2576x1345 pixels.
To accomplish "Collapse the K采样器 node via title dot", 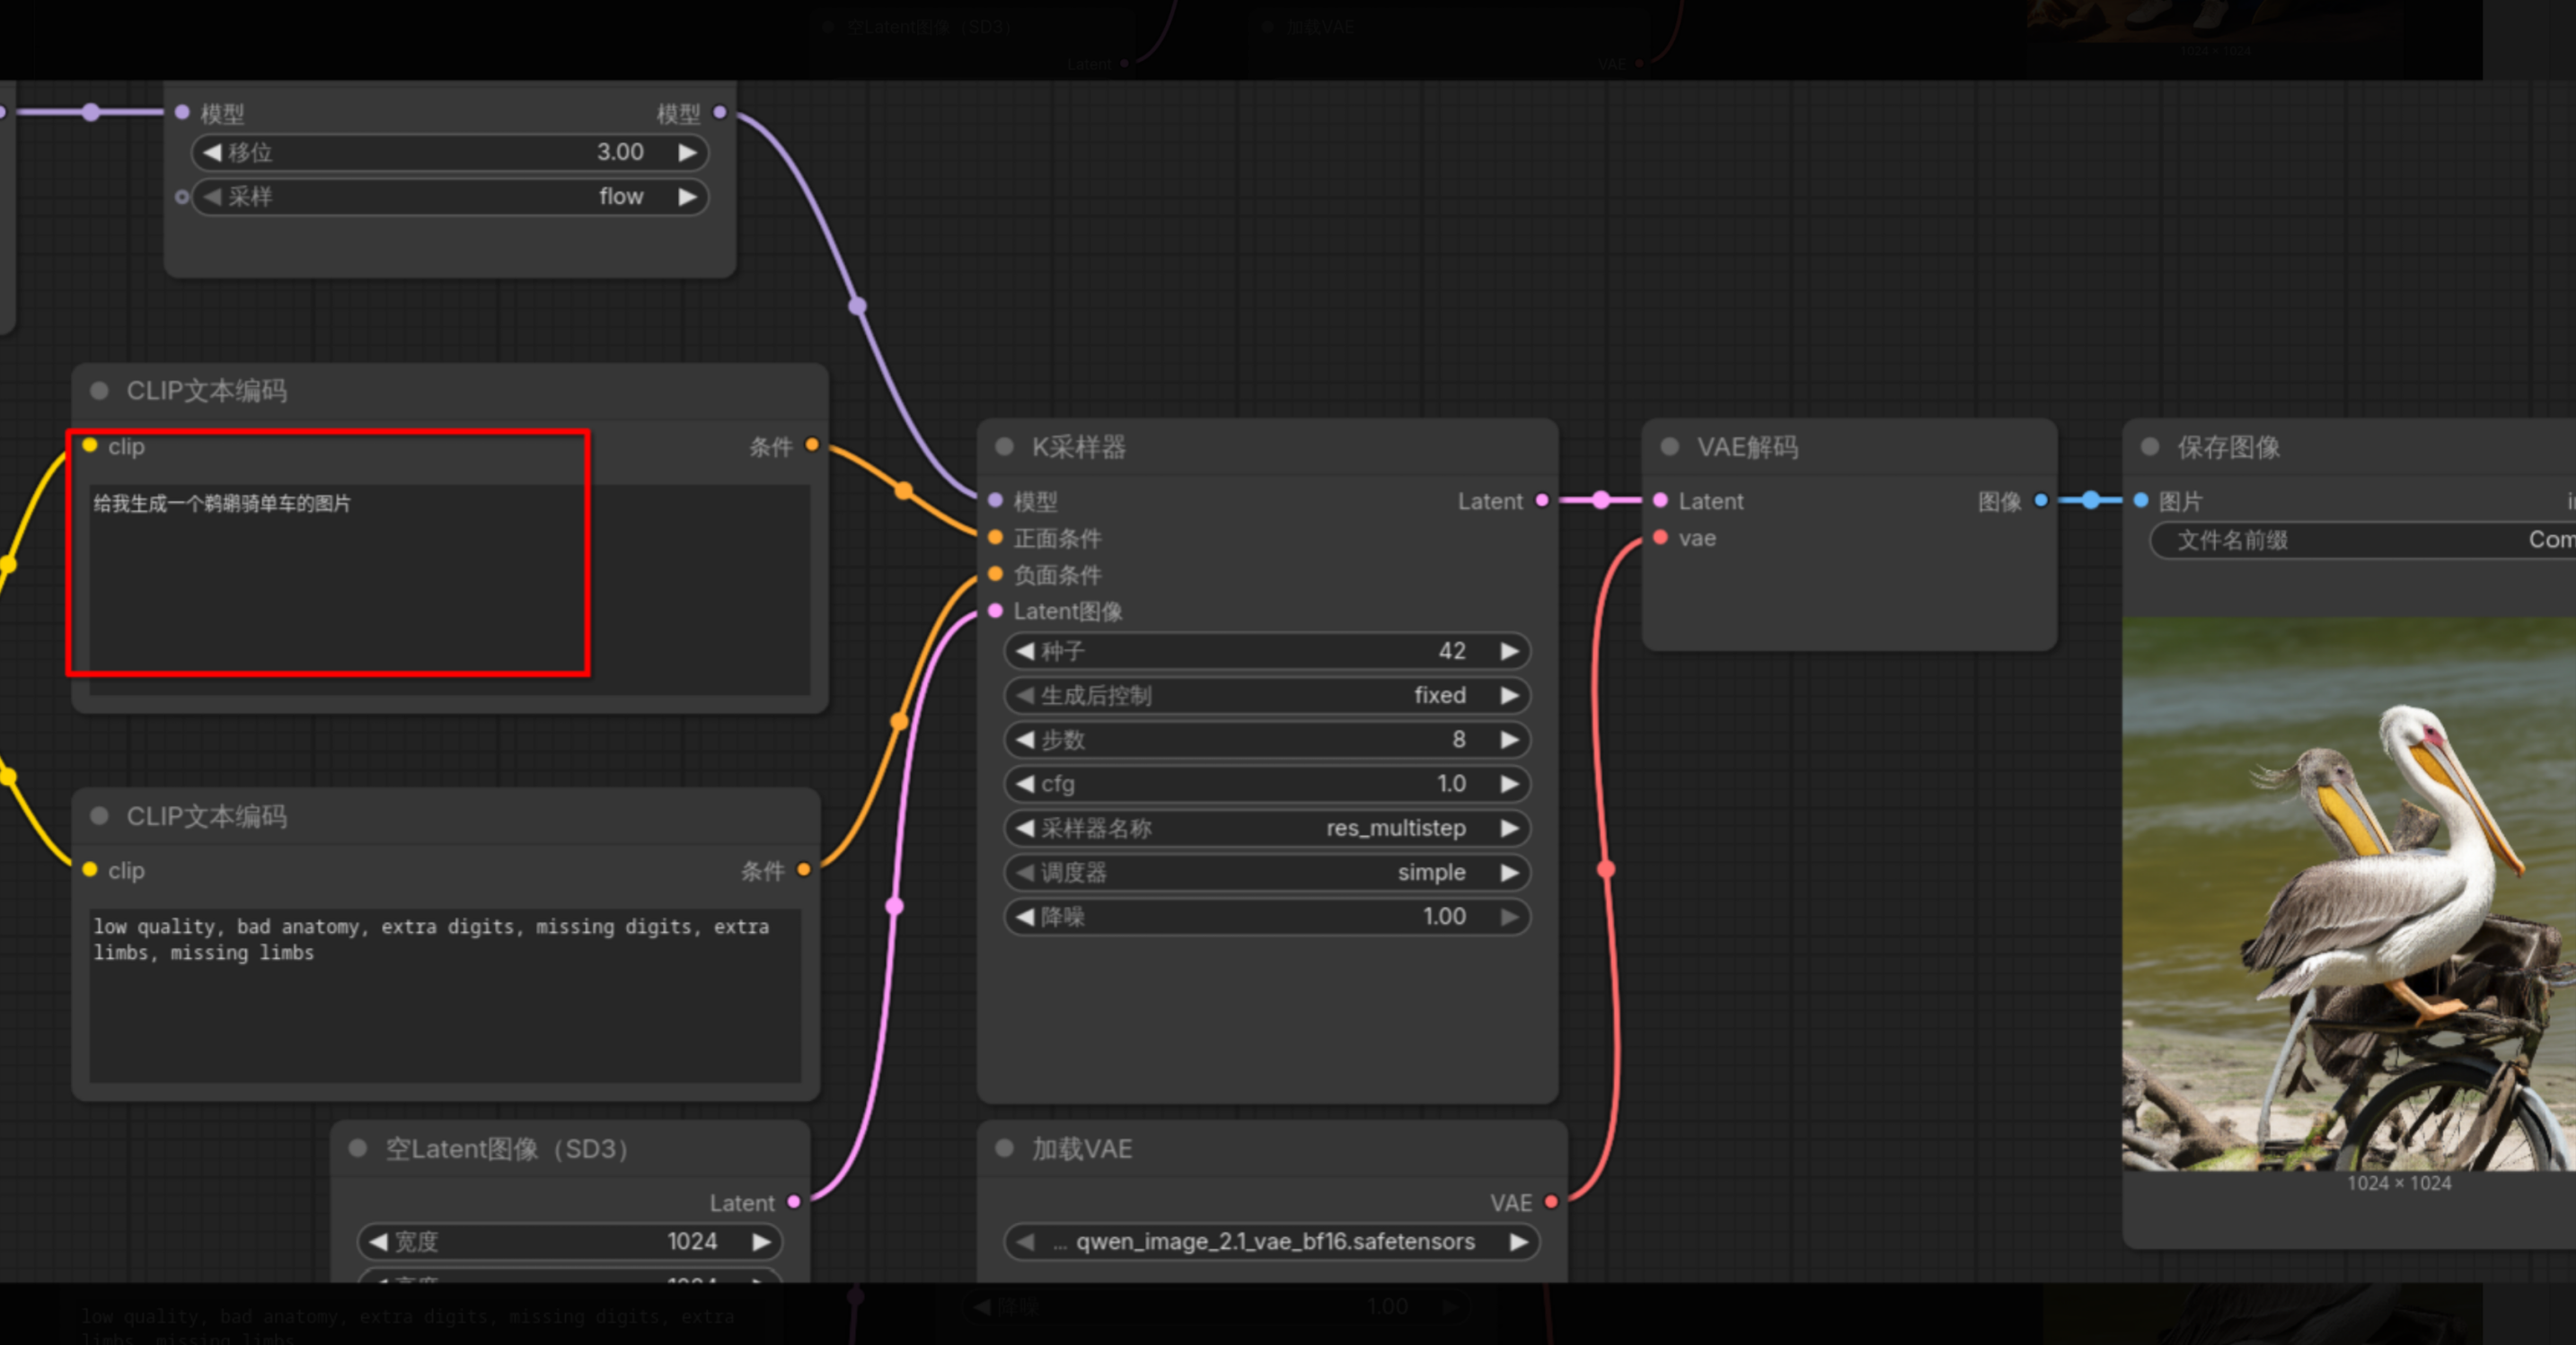I will click(x=1005, y=447).
